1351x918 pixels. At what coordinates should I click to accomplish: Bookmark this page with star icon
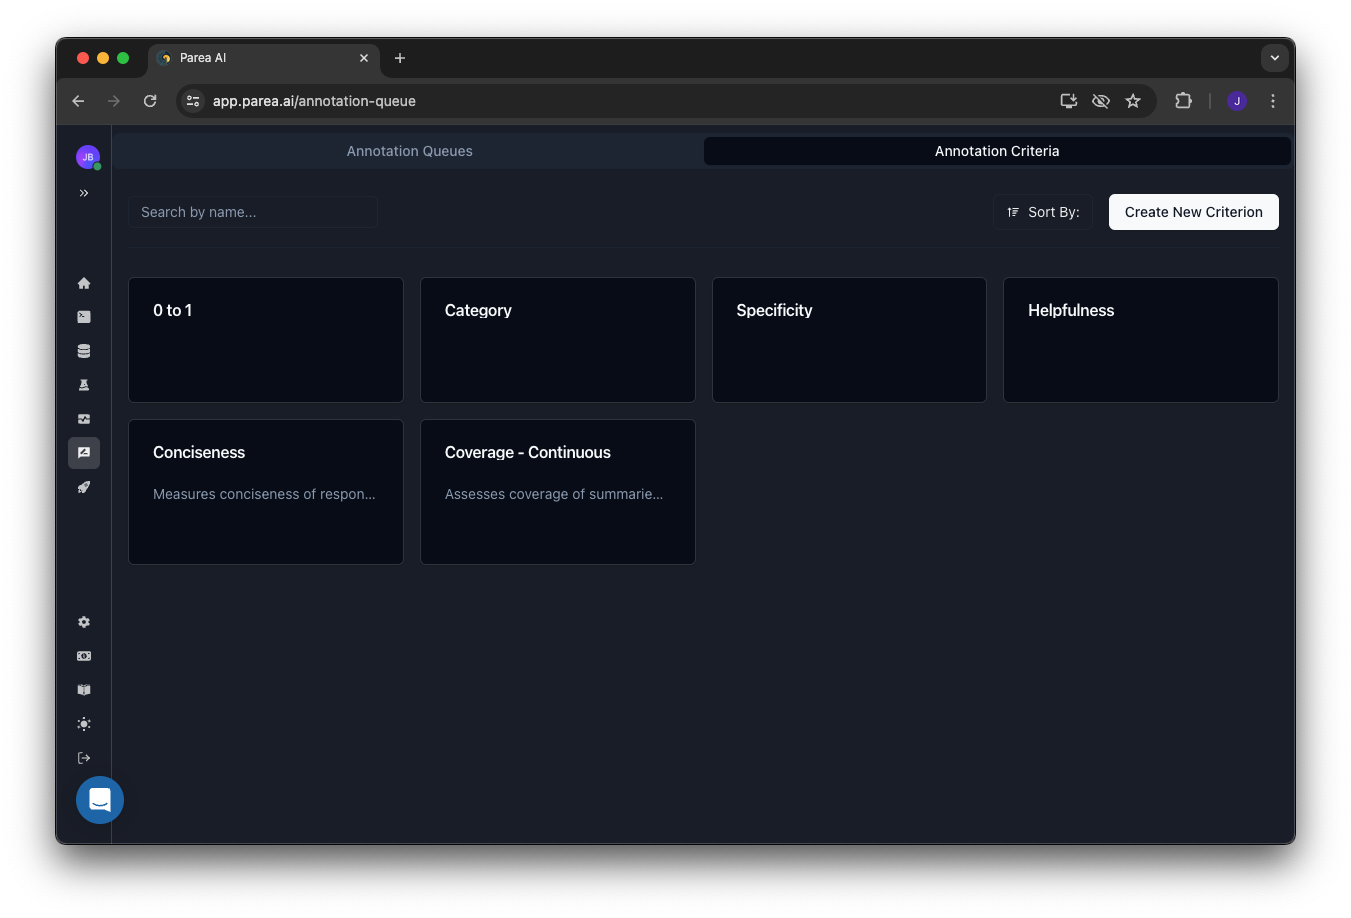pos(1133,101)
